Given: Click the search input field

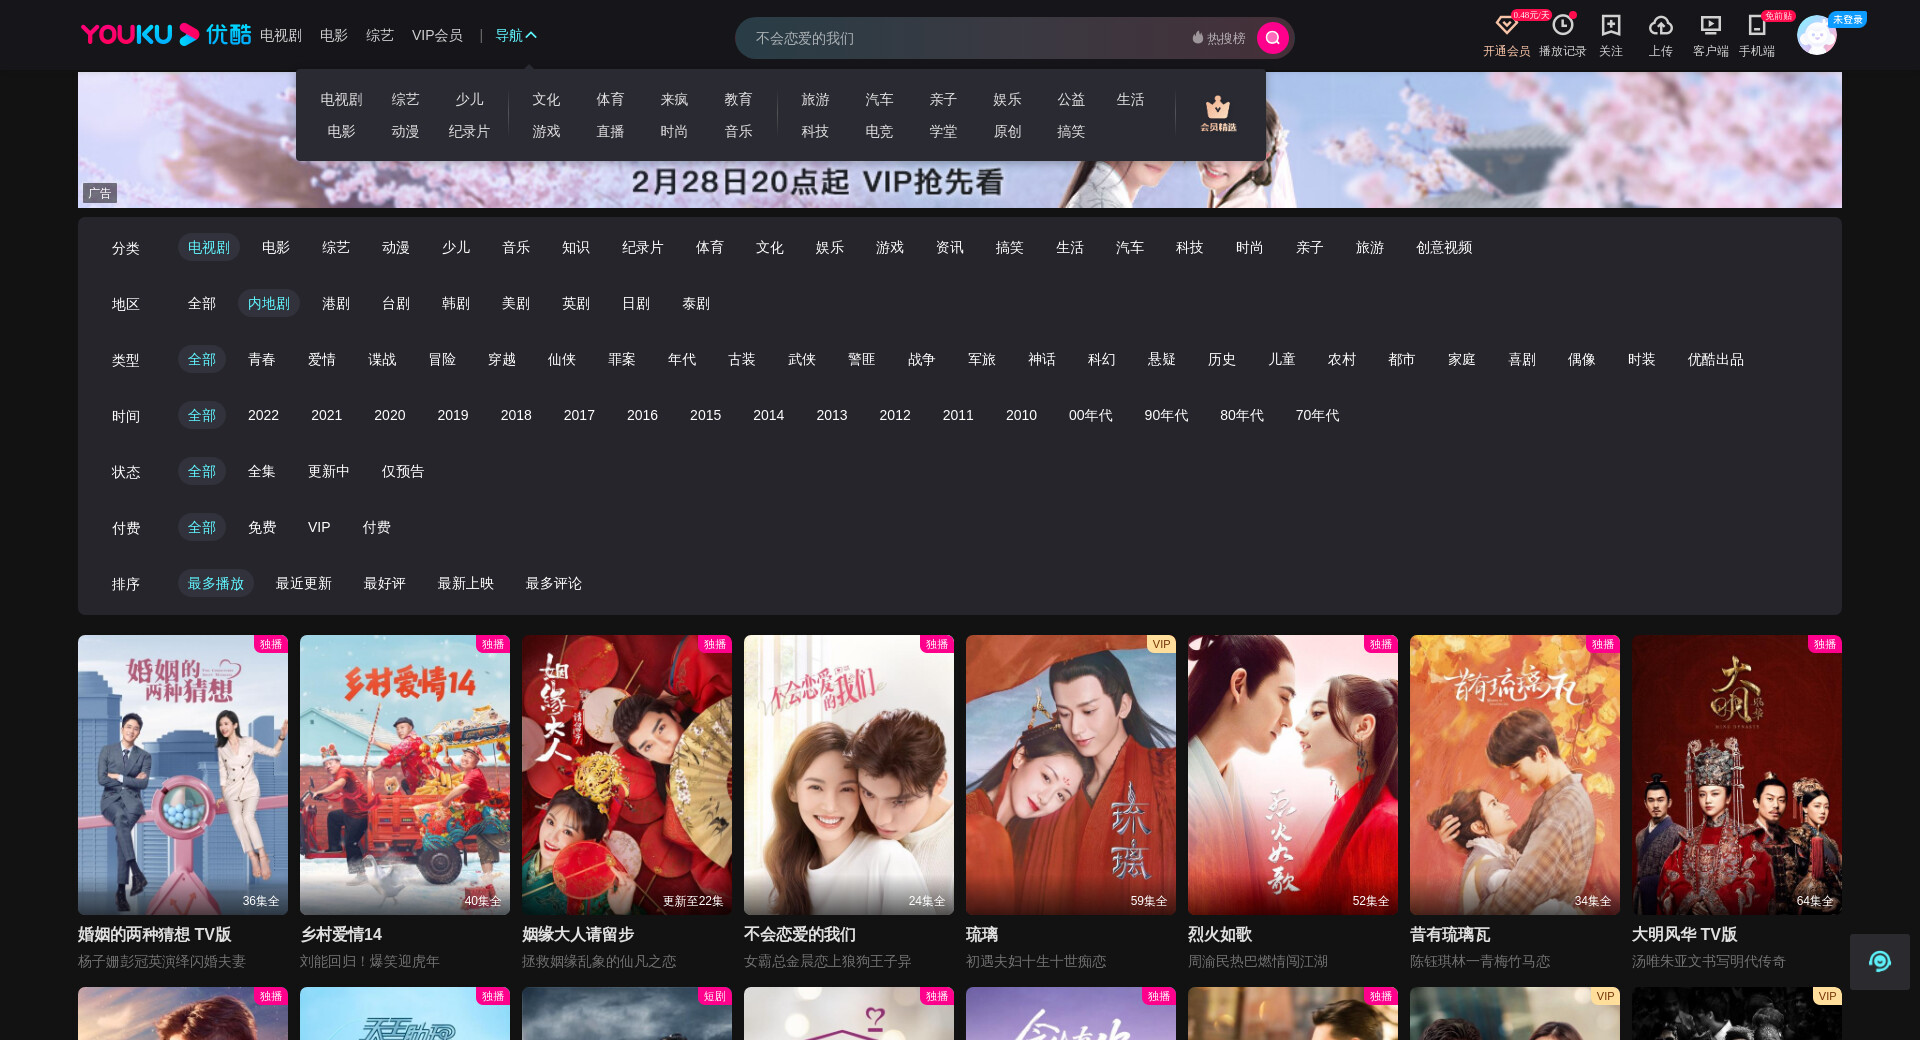Looking at the screenshot, I should coord(960,38).
